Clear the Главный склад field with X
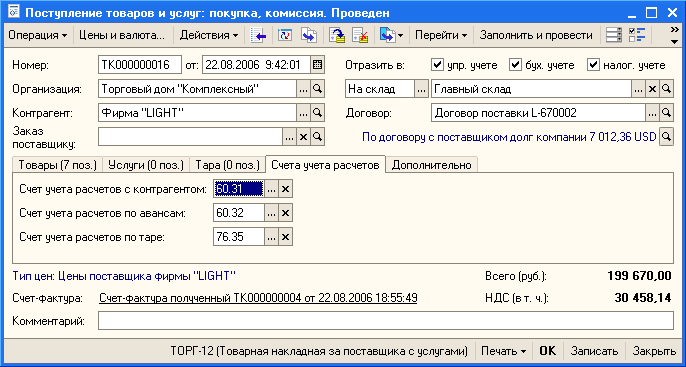Image resolution: width=686 pixels, height=367 pixels. coord(652,89)
